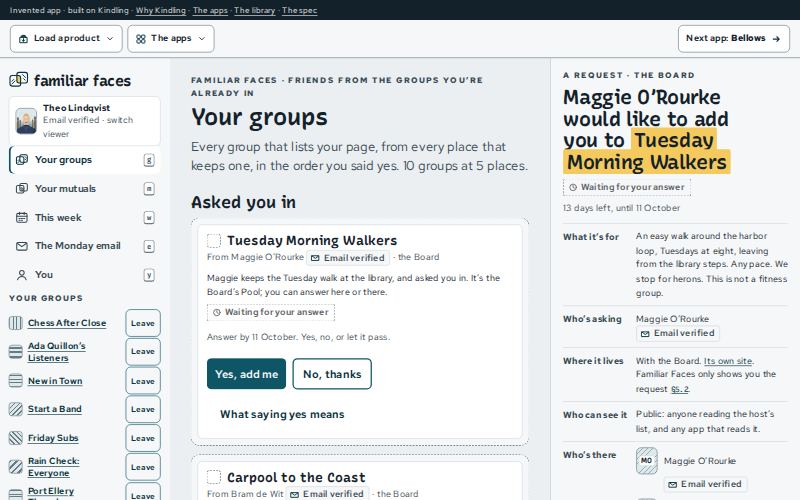This screenshot has width=800, height=500.
Task: Open the This week section
Action: tap(85, 218)
